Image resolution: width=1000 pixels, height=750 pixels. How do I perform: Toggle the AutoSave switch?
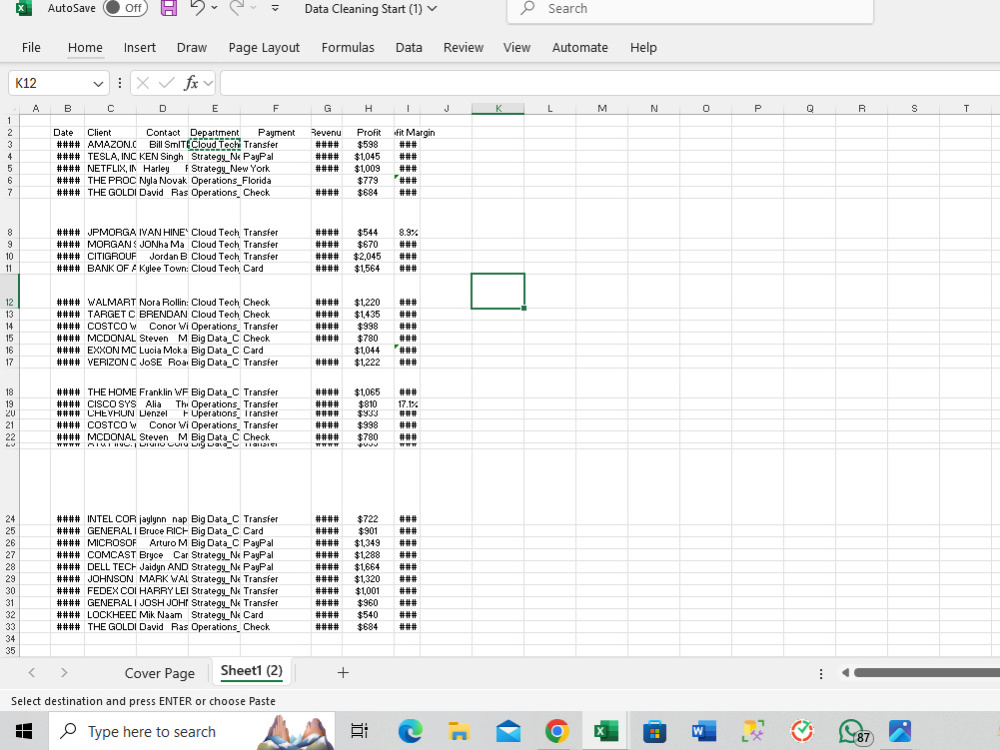pos(125,8)
